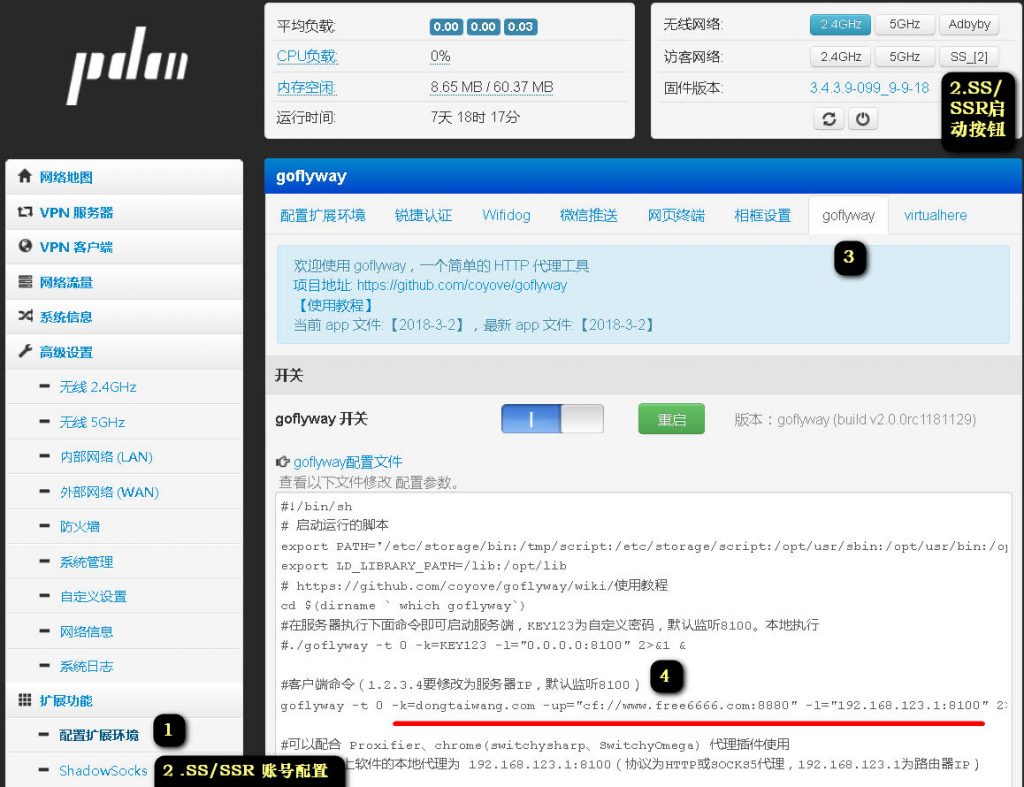This screenshot has height=787, width=1024.
Task: Open the 网页终端 tab
Action: (676, 216)
